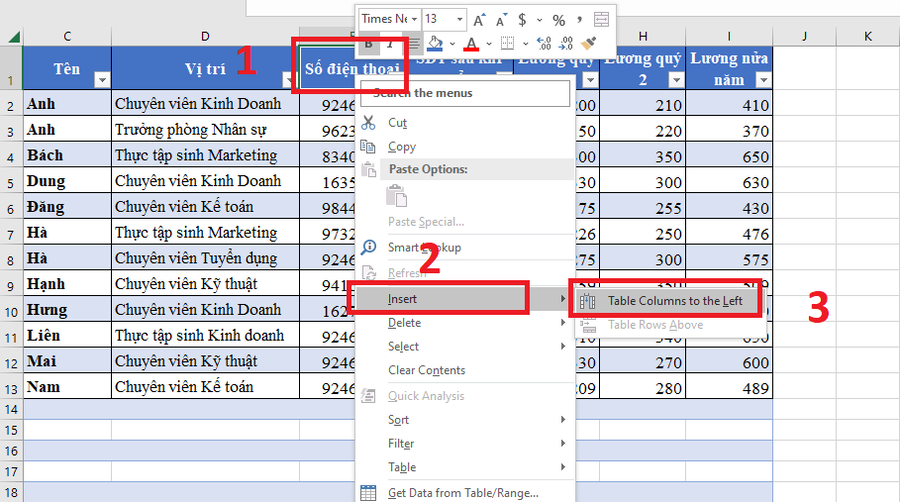Click the Smart Lookup magnifier icon
The height and width of the screenshot is (502, 900).
(x=368, y=247)
